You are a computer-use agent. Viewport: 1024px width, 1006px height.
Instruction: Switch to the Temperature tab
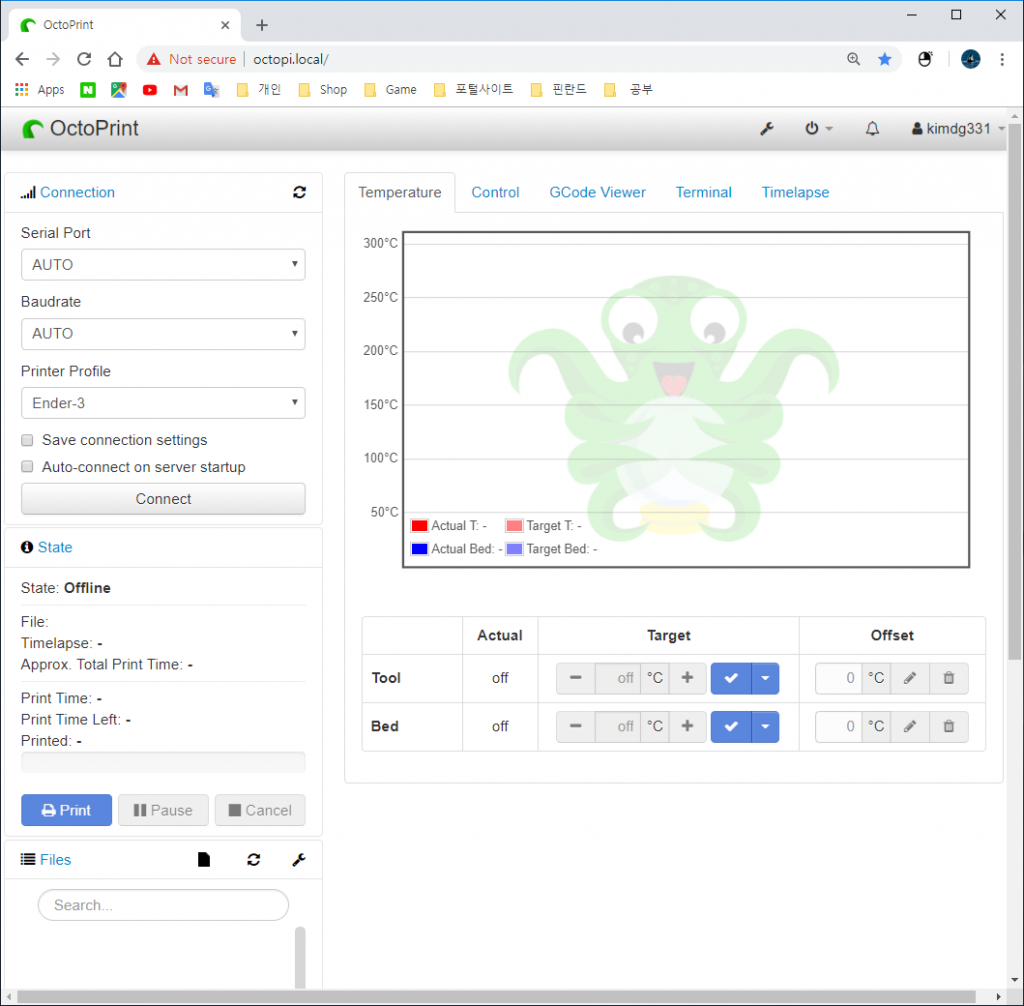(x=400, y=192)
